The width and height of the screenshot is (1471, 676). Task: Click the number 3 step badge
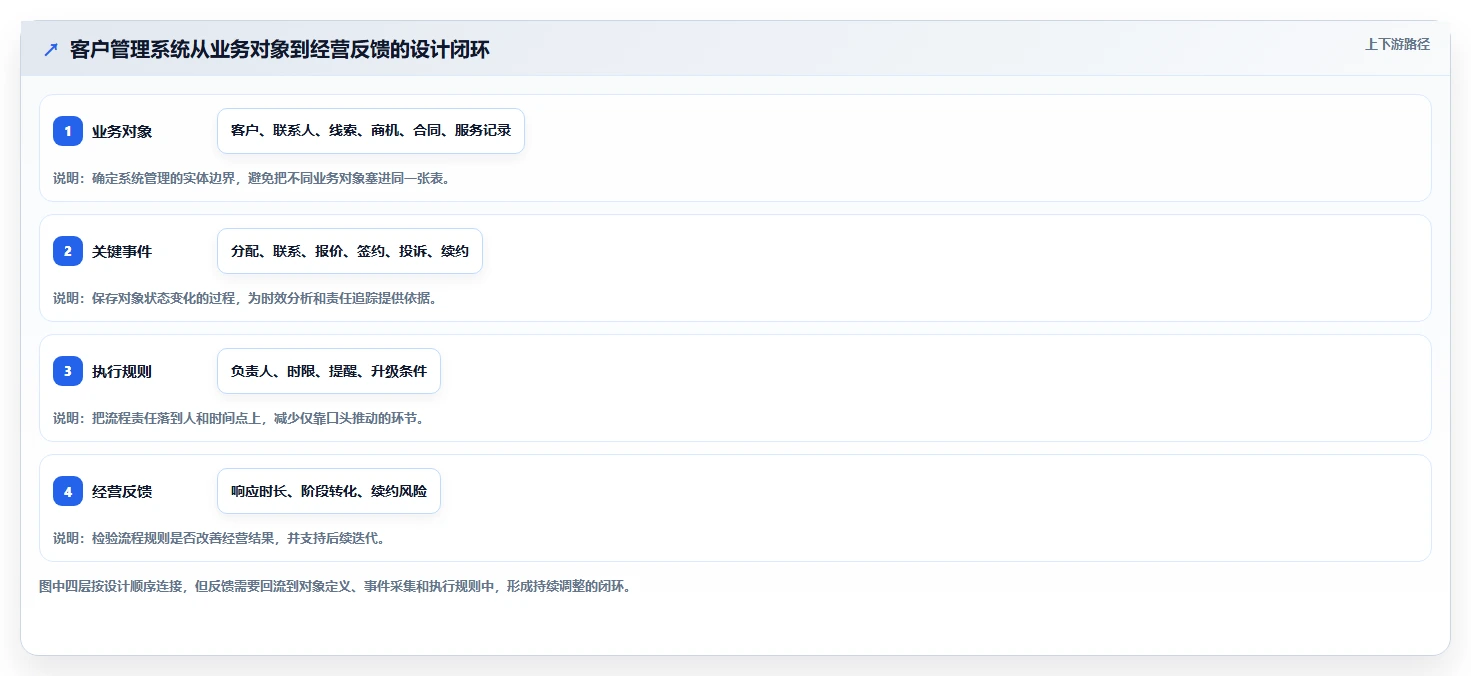(x=68, y=371)
